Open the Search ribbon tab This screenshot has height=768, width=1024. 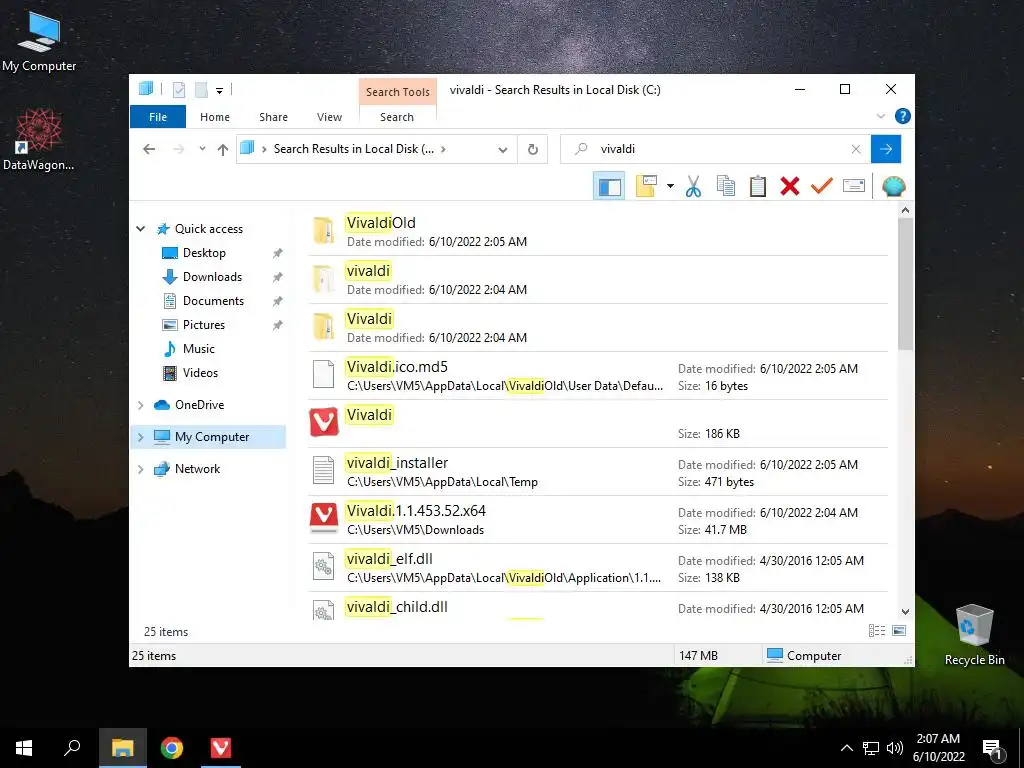point(397,117)
